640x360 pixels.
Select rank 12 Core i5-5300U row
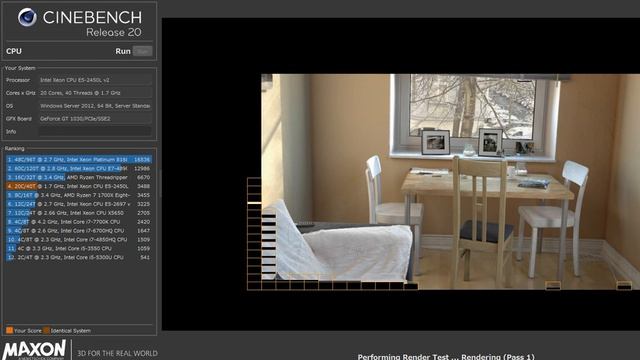coord(78,258)
